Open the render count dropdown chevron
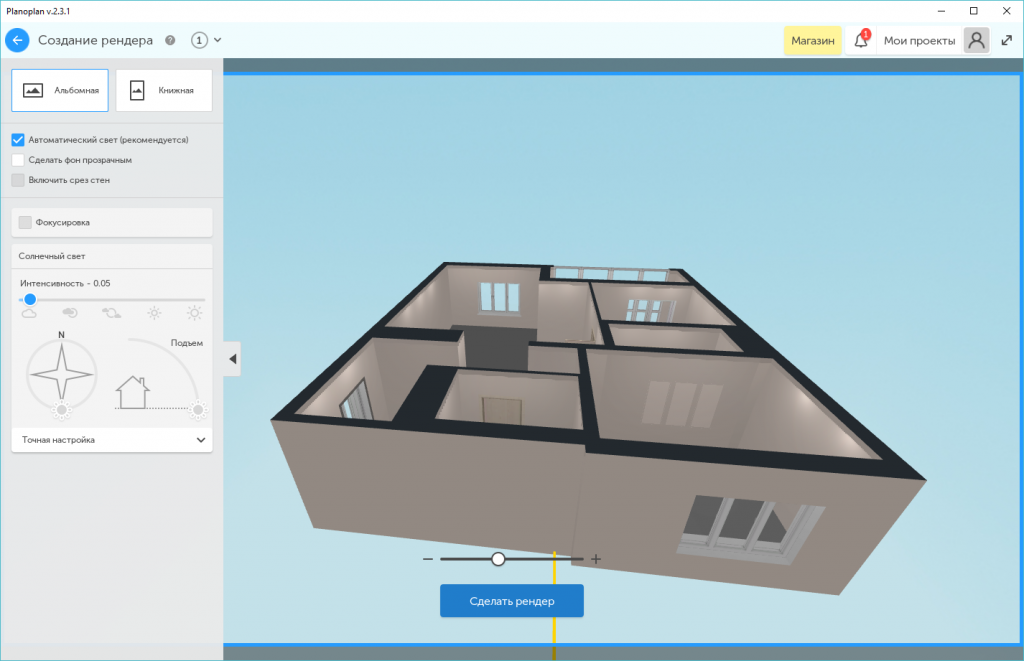 [218, 41]
